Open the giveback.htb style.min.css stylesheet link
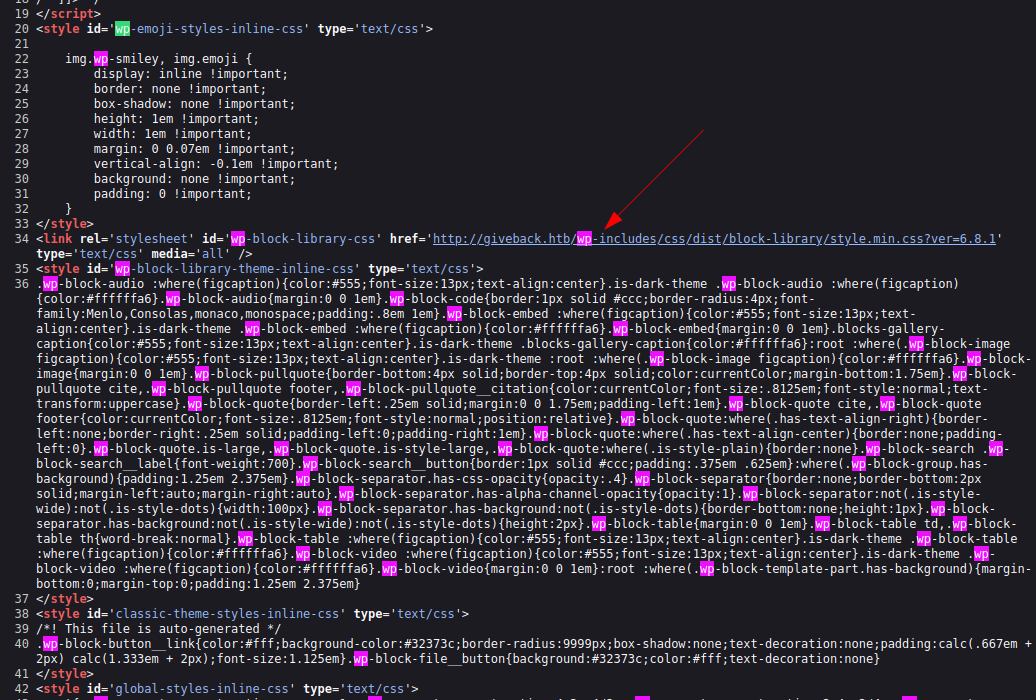1036x700 pixels. 715,239
